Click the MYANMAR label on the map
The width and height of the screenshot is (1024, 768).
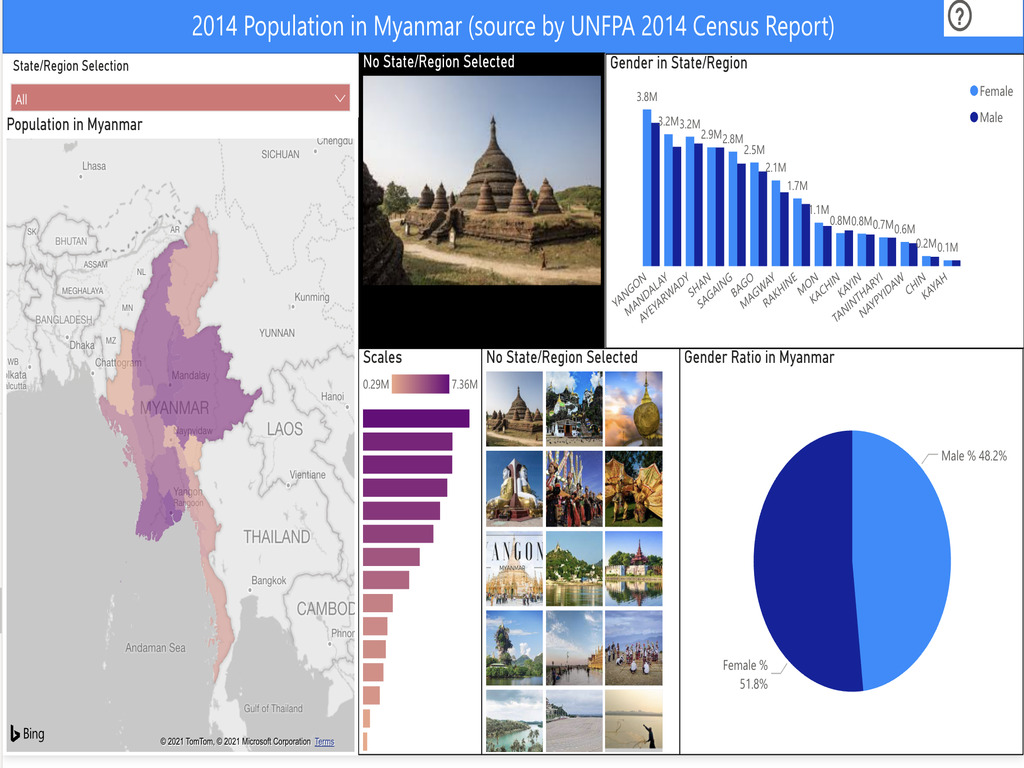pos(175,408)
